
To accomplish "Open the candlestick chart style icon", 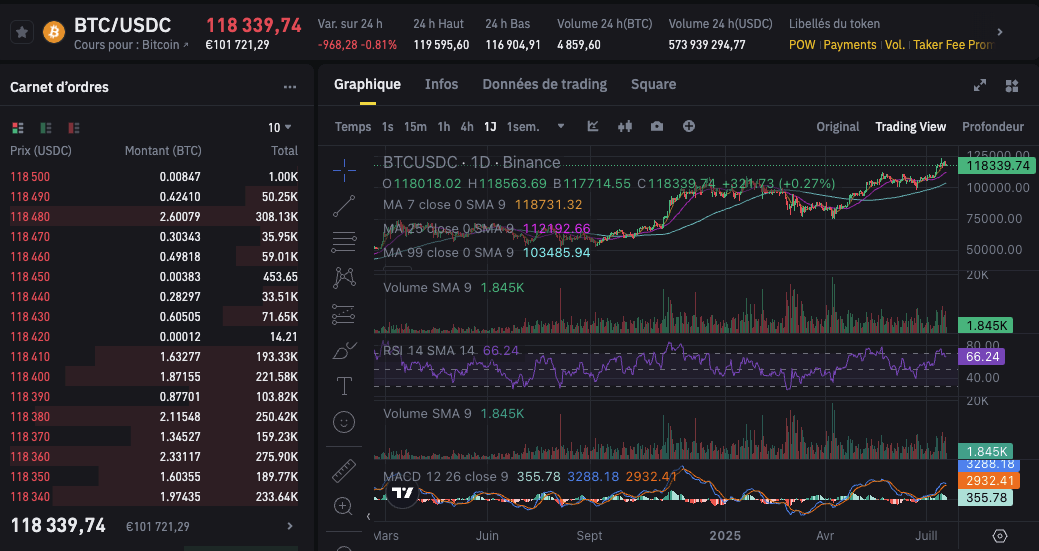I will tap(625, 126).
